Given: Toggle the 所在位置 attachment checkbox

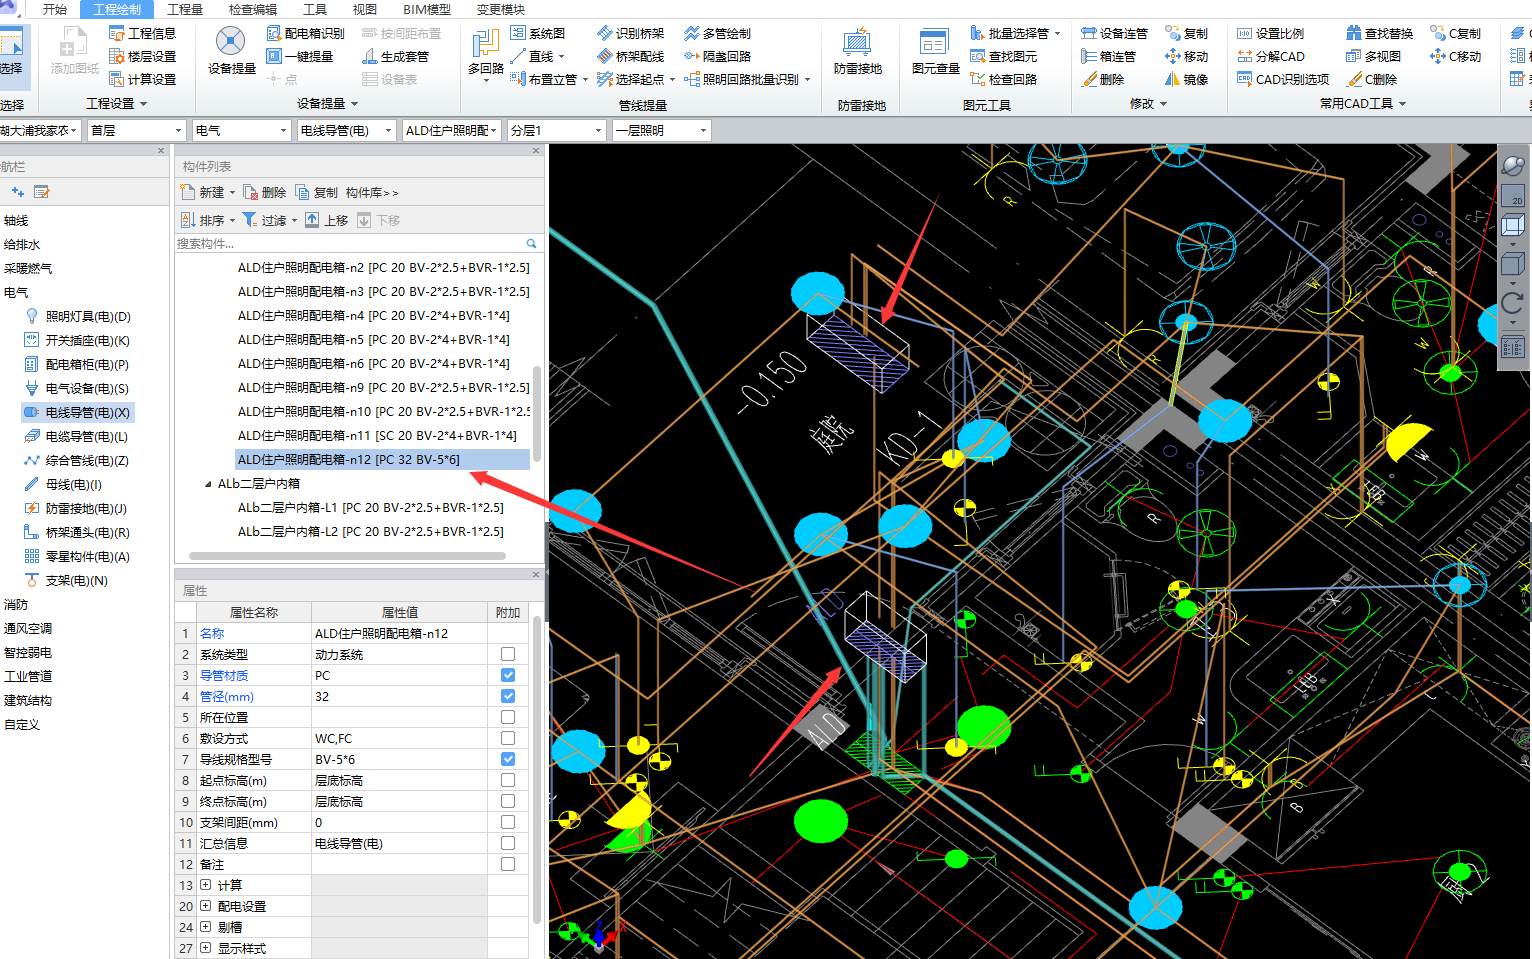Looking at the screenshot, I should (508, 717).
